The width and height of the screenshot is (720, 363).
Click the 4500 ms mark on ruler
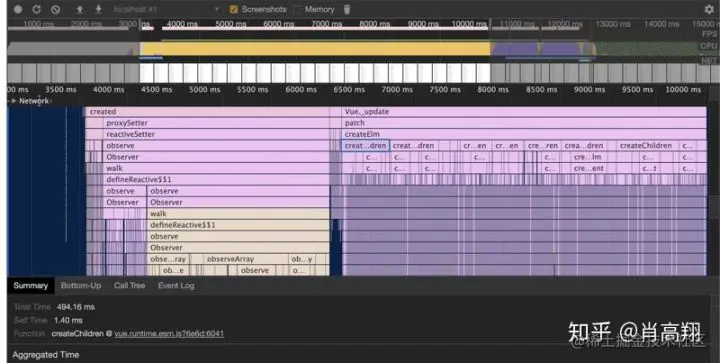157,89
